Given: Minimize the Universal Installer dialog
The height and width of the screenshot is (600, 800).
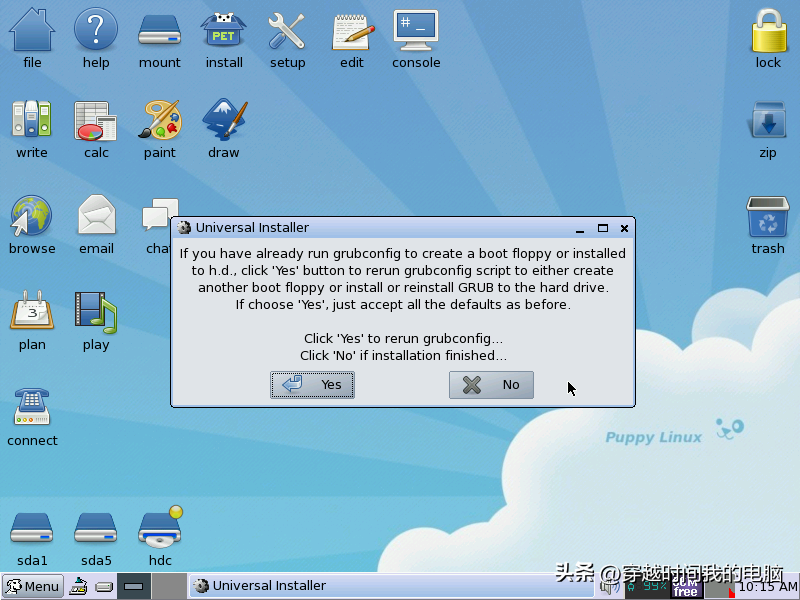Looking at the screenshot, I should [580, 229].
